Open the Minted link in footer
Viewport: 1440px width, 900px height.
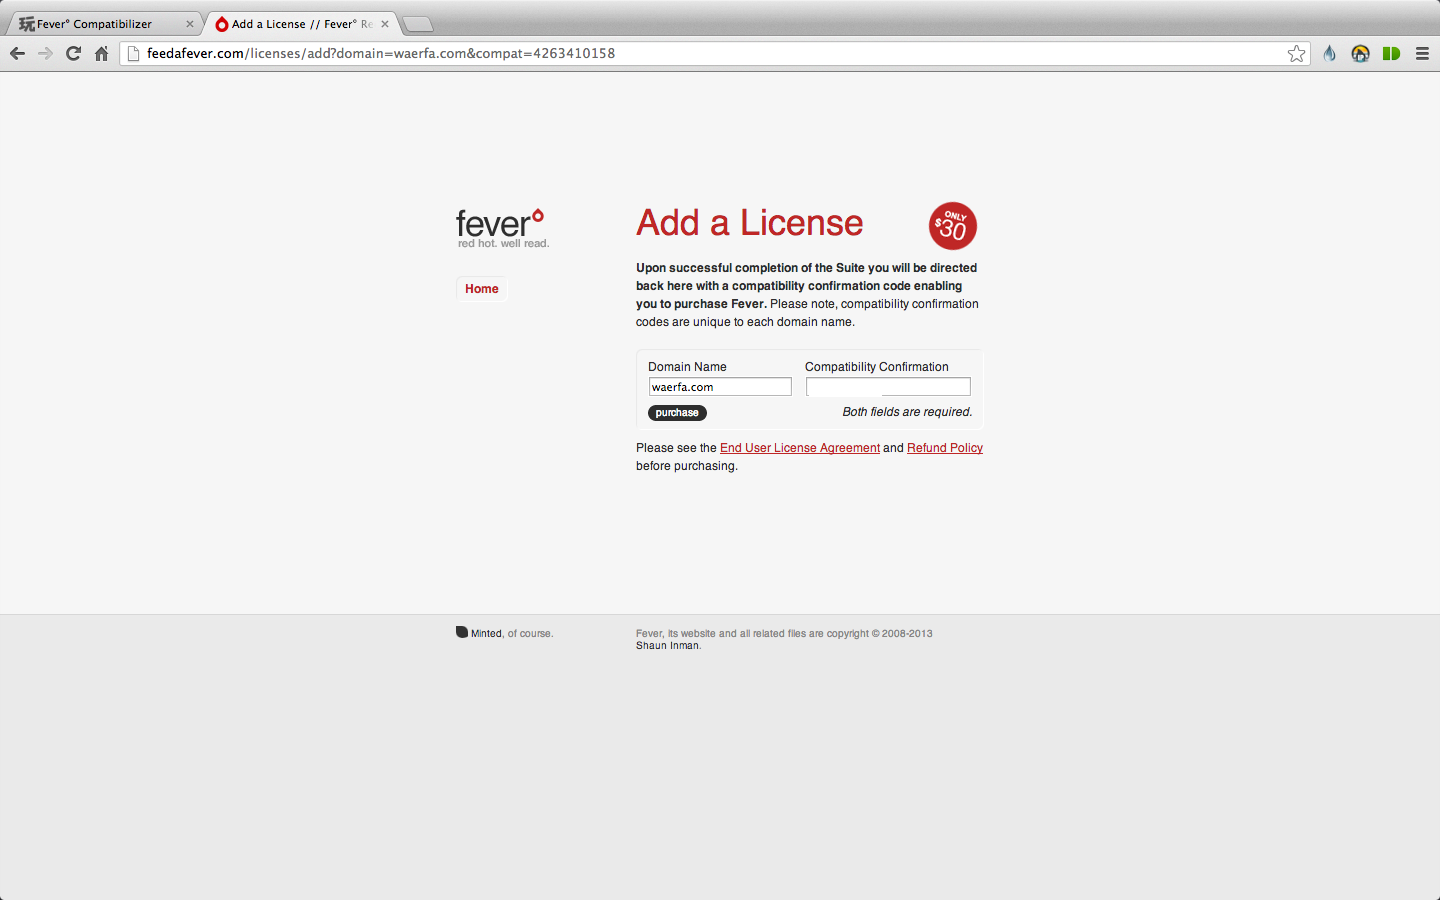pos(487,633)
